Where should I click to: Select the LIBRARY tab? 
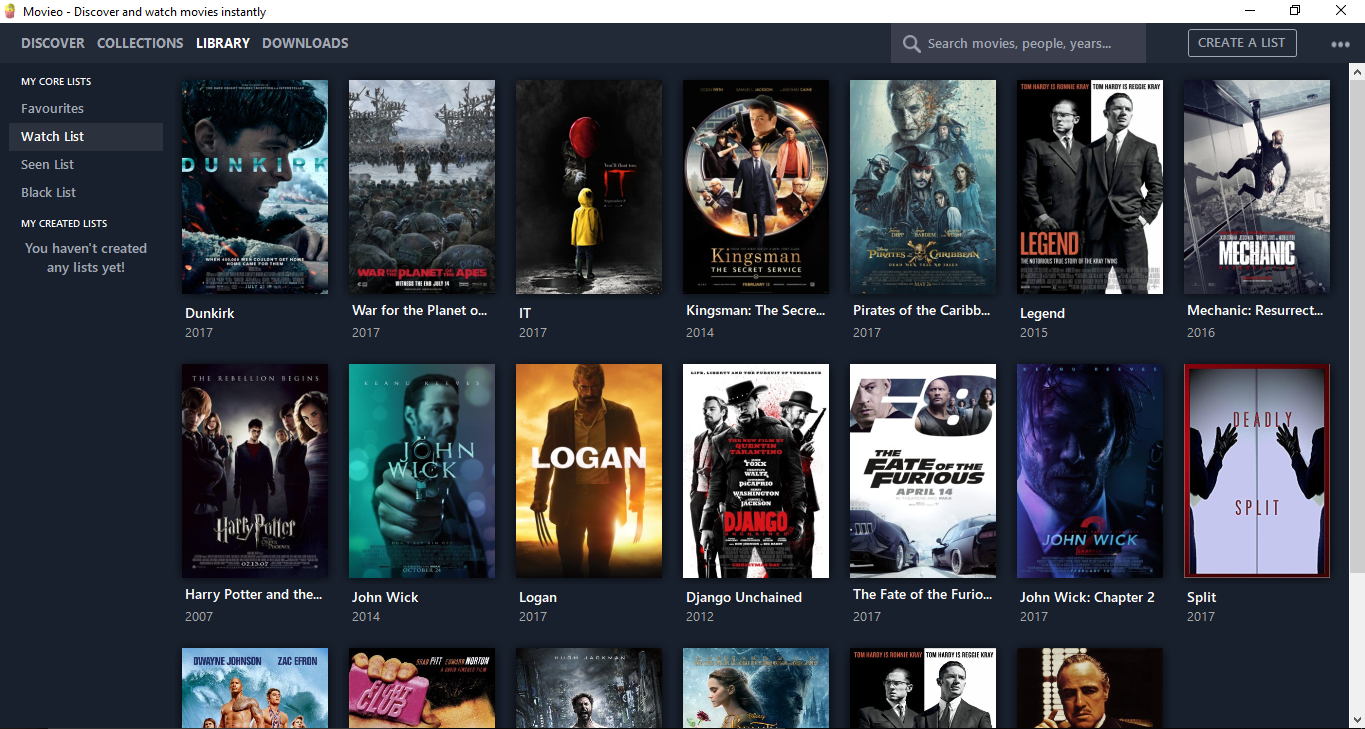222,43
